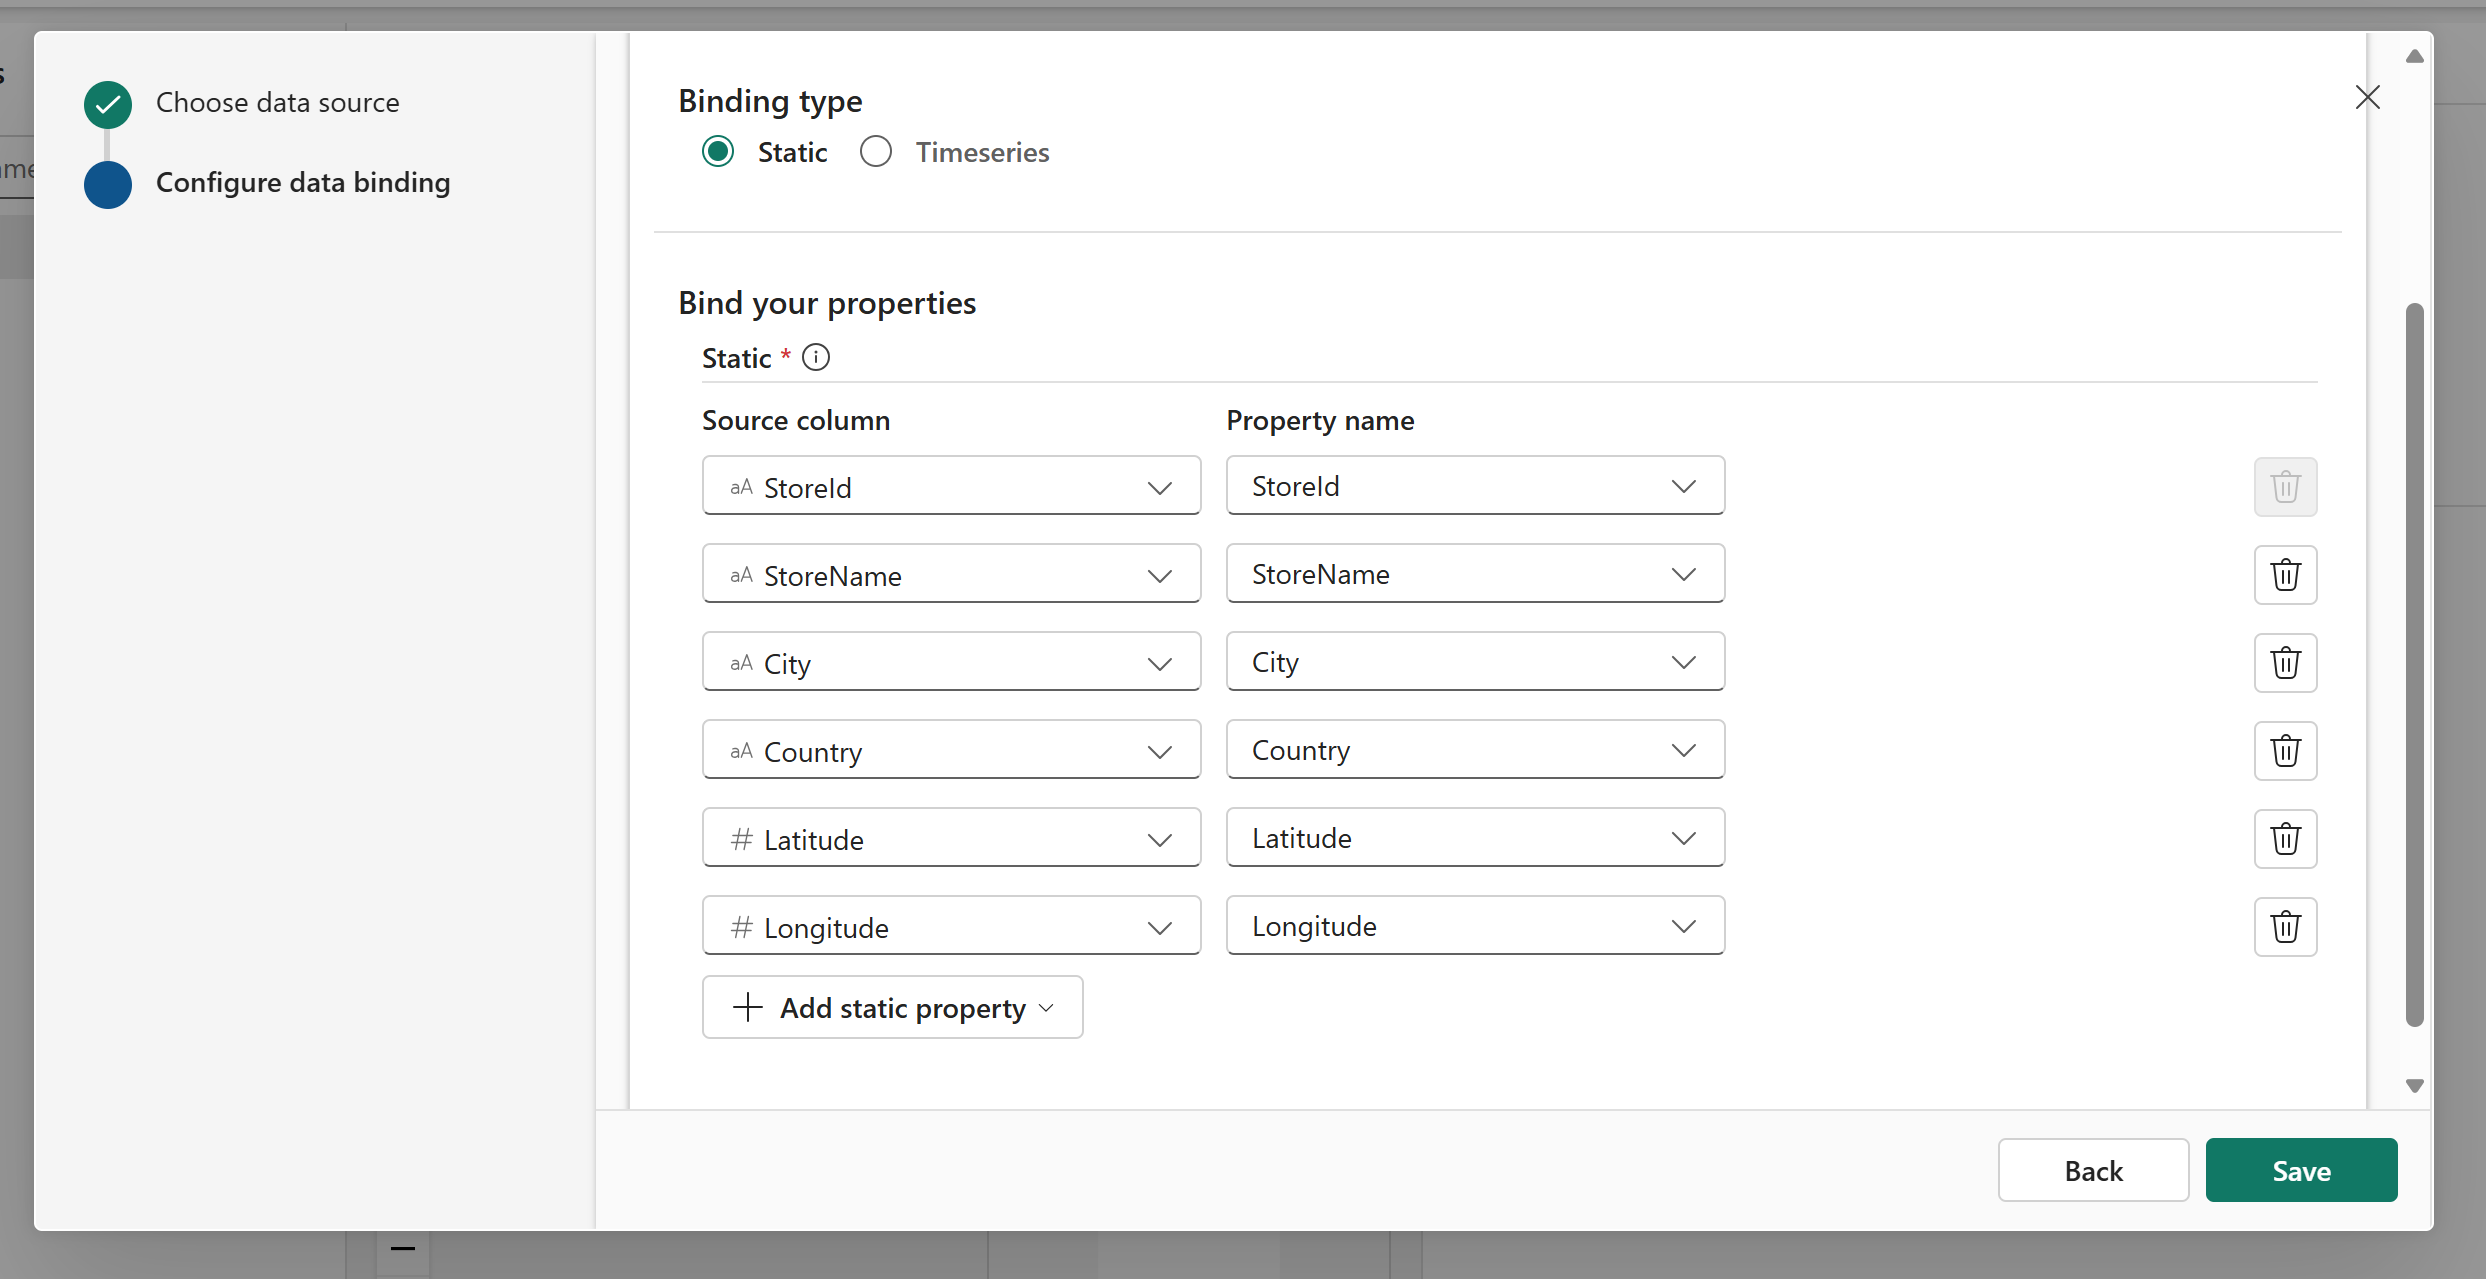Screen dimensions: 2486x1279
Task: Select the Configure data binding step
Action: (302, 183)
